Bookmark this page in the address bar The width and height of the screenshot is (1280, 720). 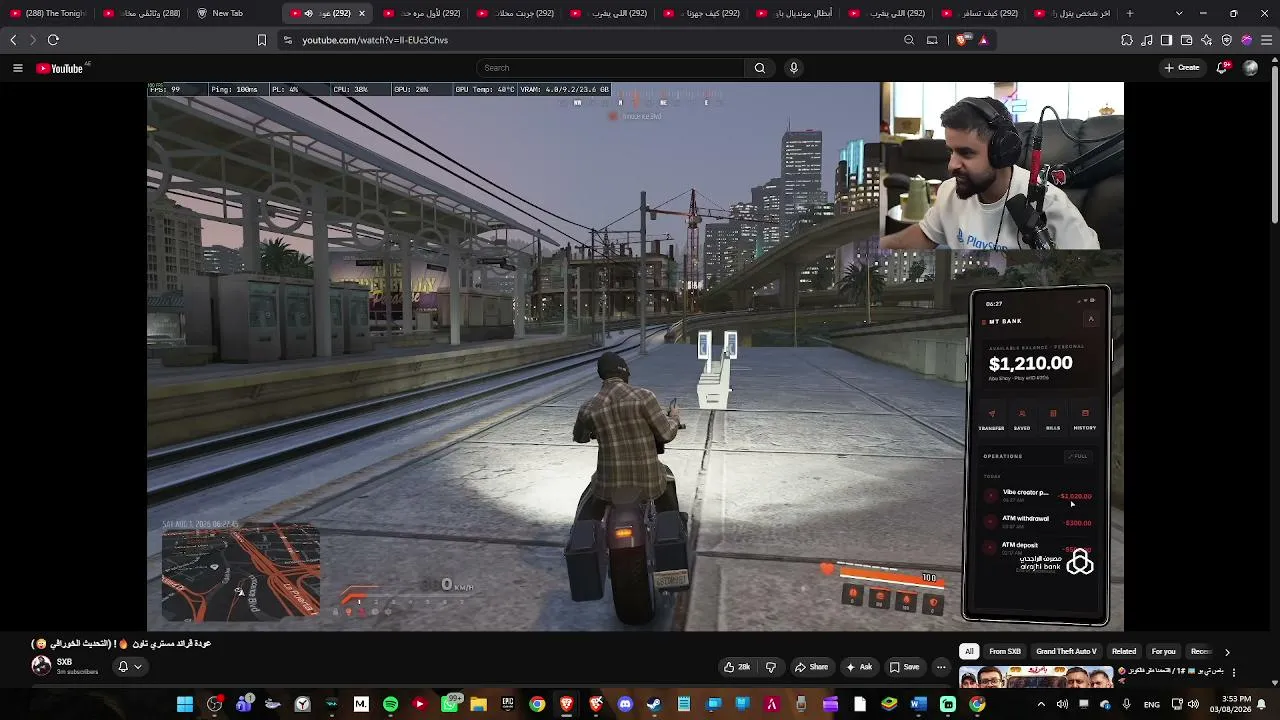[262, 40]
